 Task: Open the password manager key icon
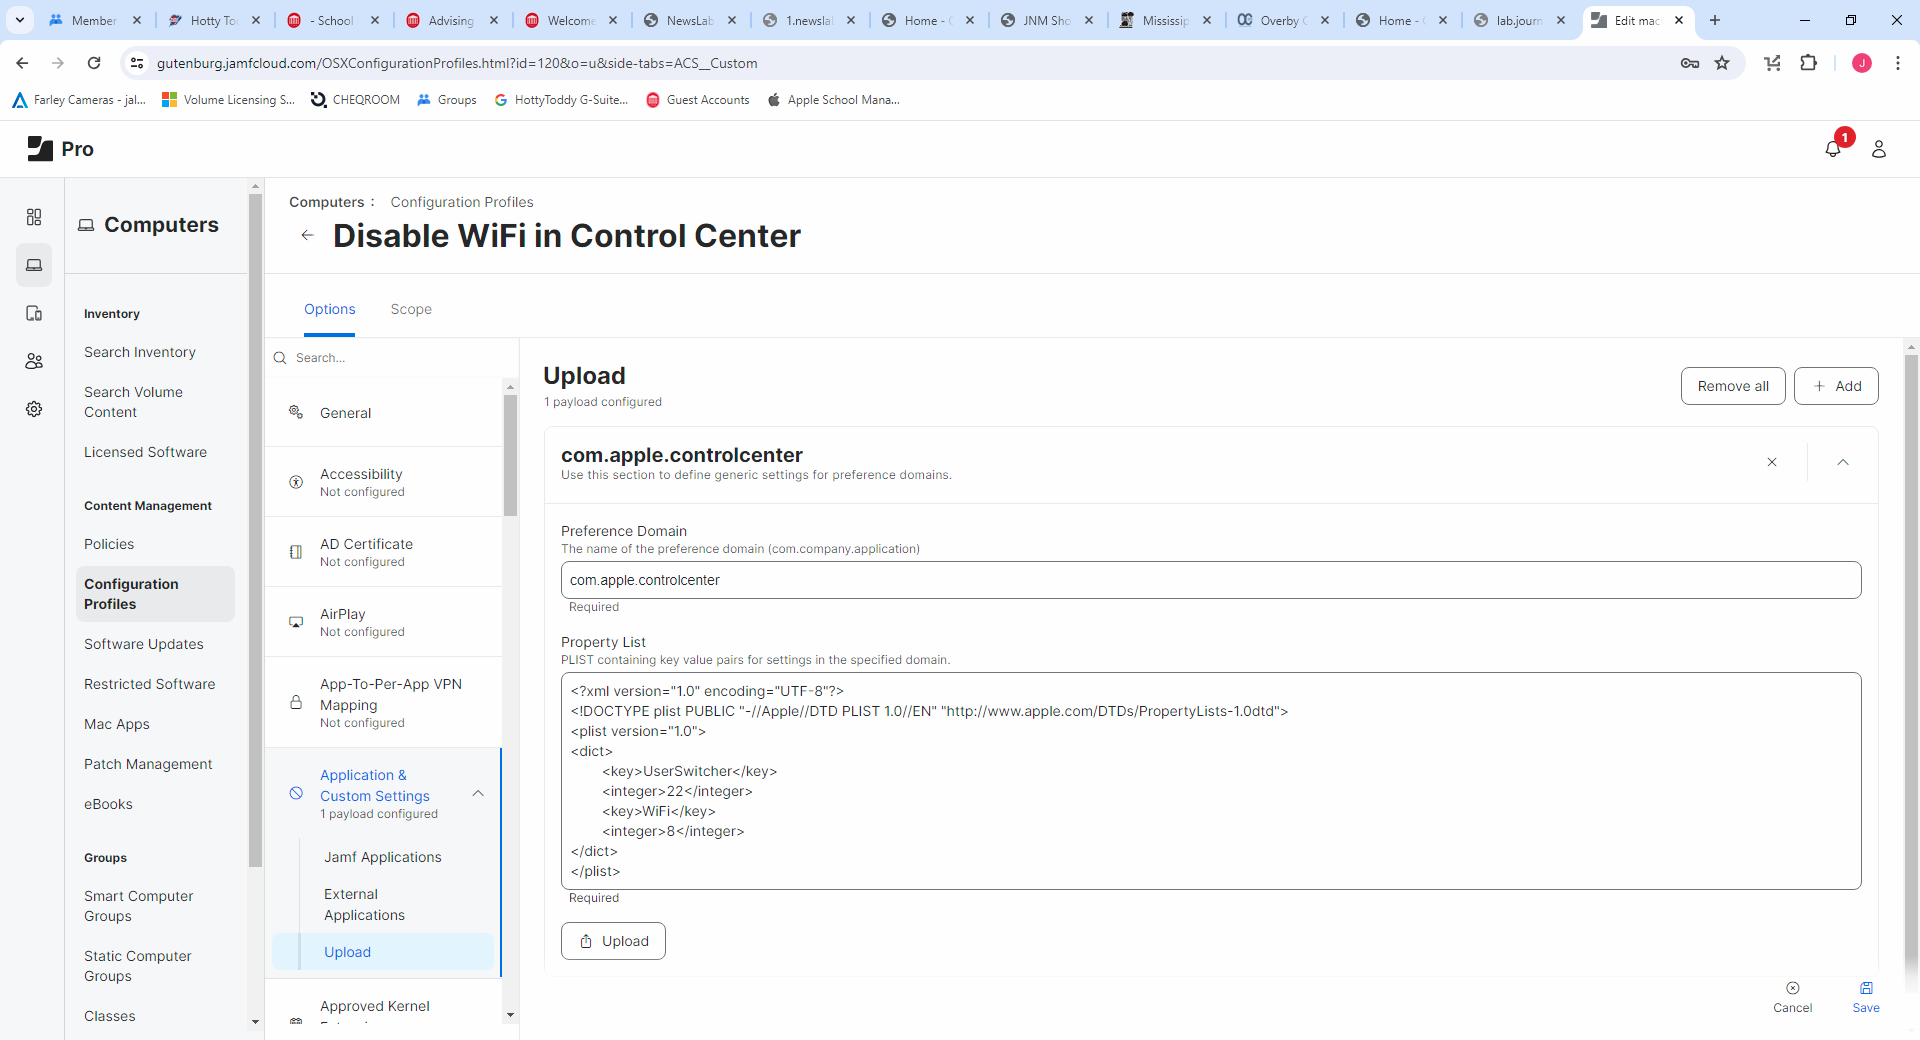point(1690,63)
